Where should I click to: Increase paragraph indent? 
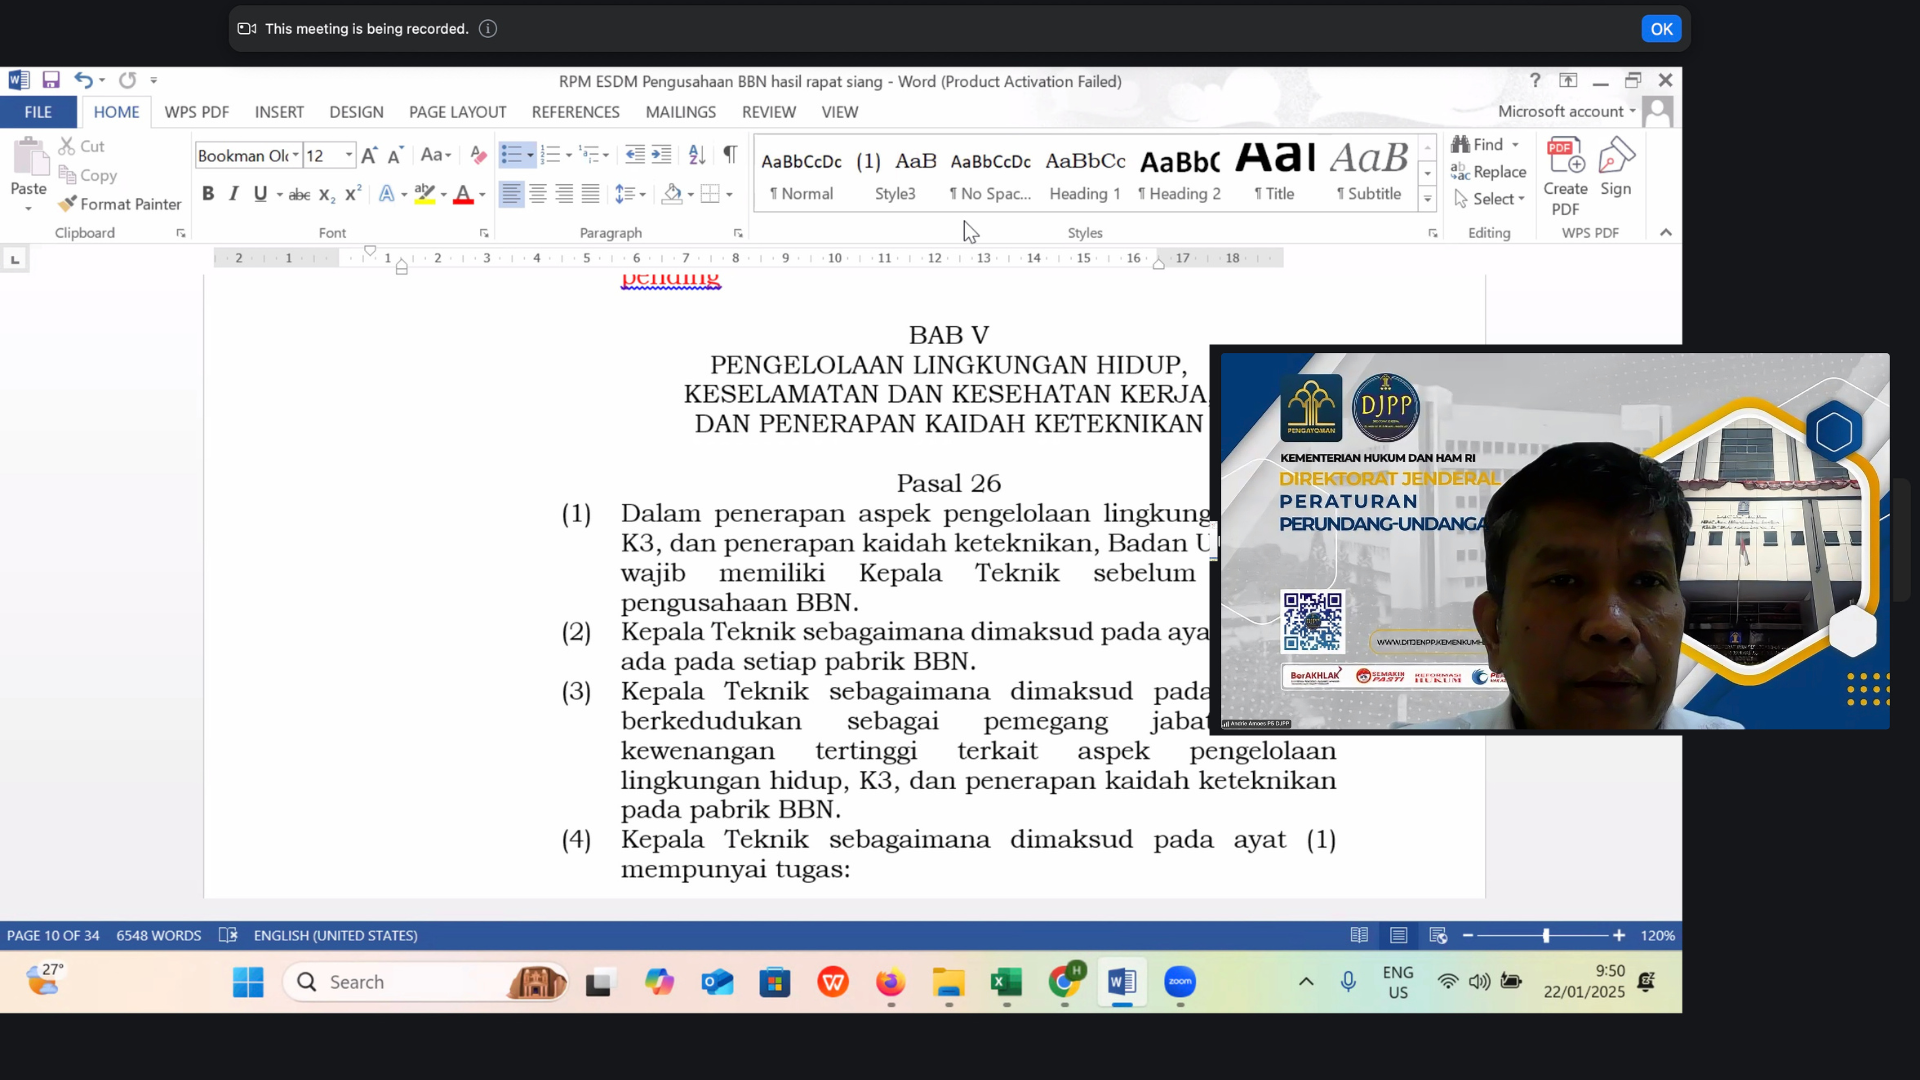click(x=661, y=155)
